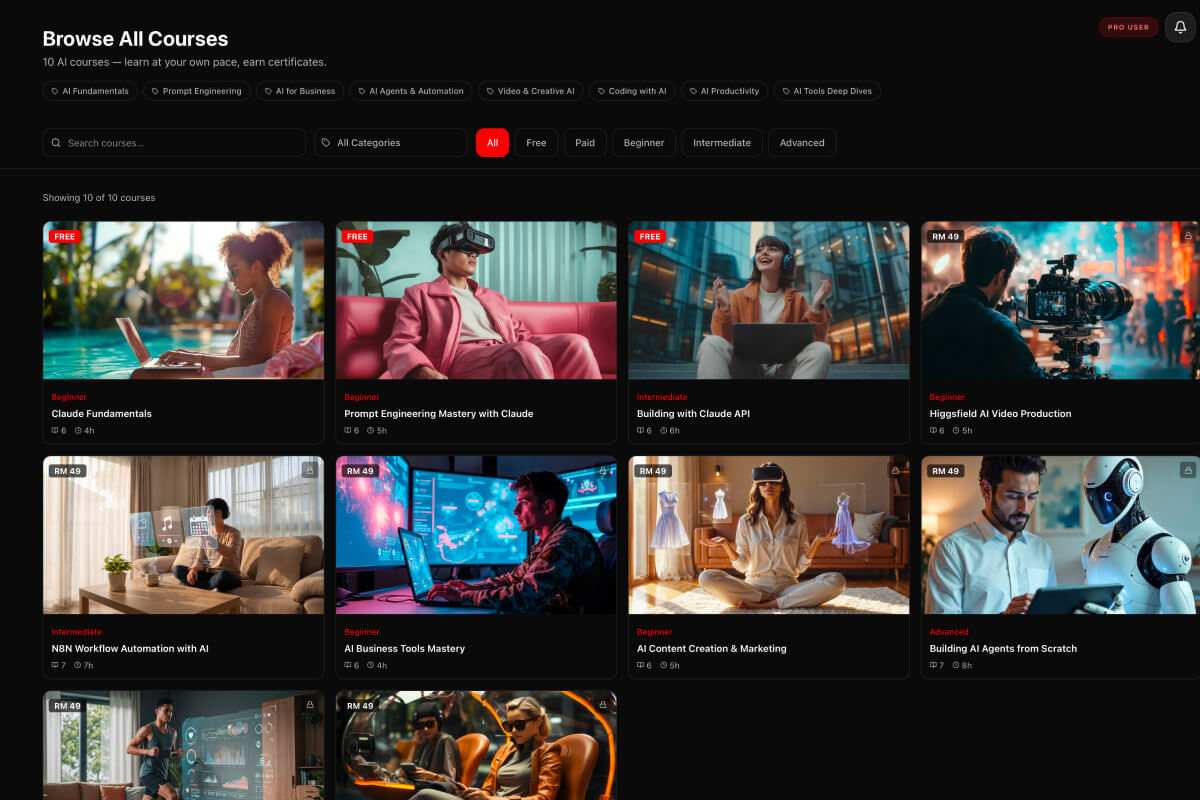
Task: Select the Advanced filter pill
Action: 802,143
